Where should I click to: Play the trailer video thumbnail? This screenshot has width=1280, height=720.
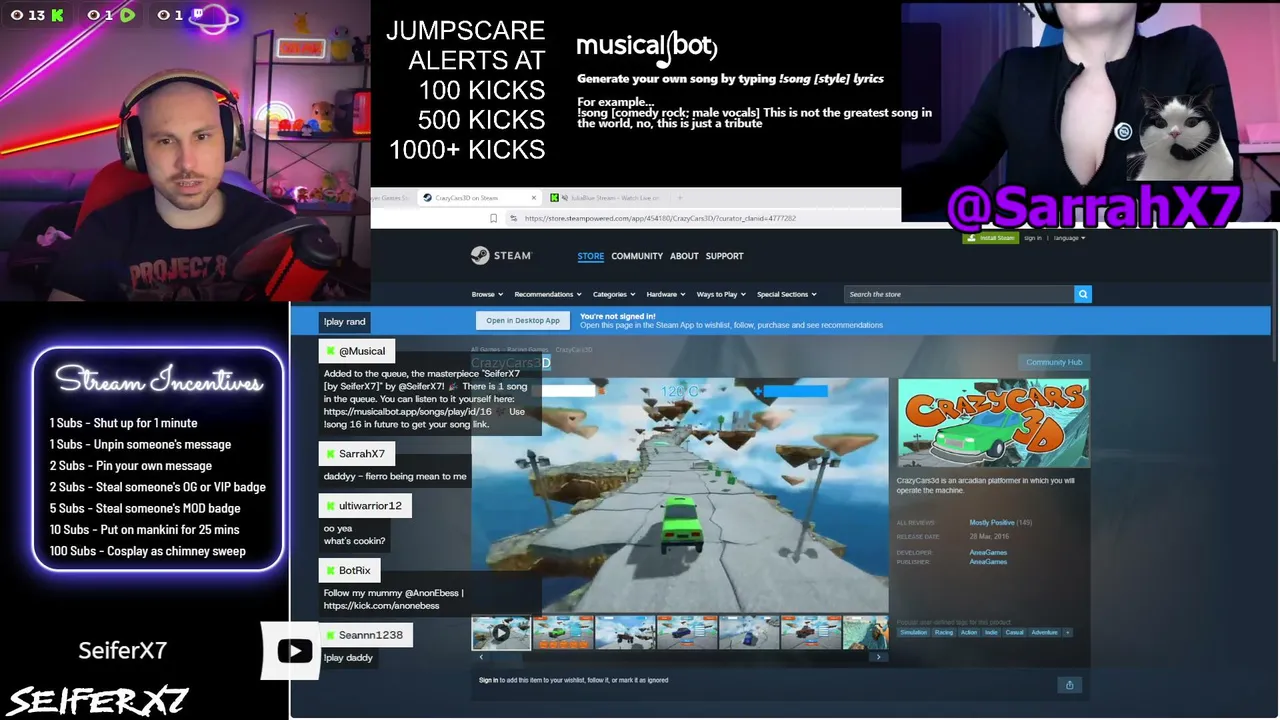pos(501,633)
